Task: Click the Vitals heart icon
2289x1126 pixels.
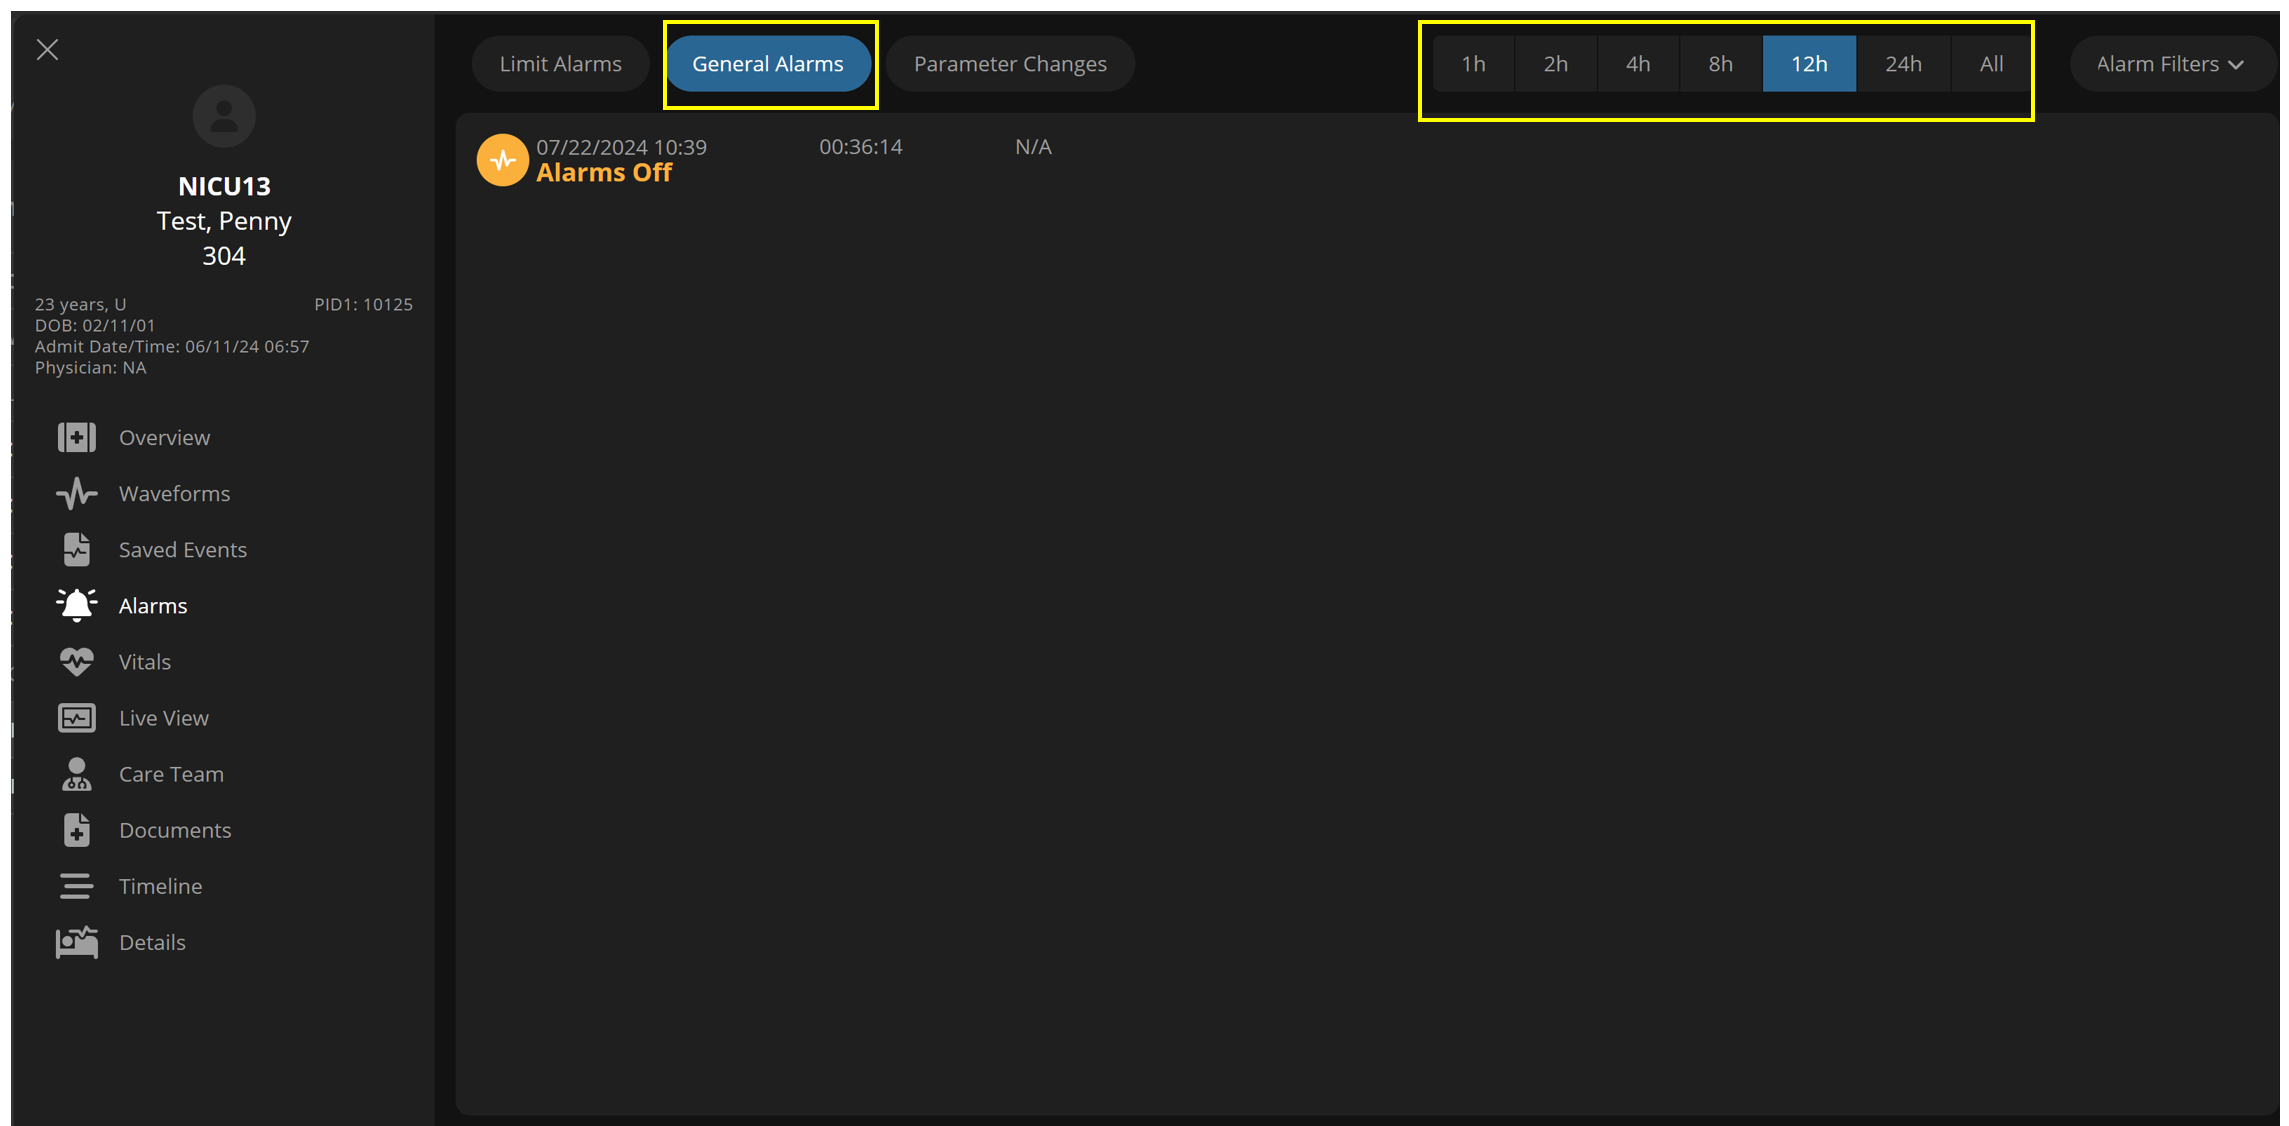Action: click(77, 661)
